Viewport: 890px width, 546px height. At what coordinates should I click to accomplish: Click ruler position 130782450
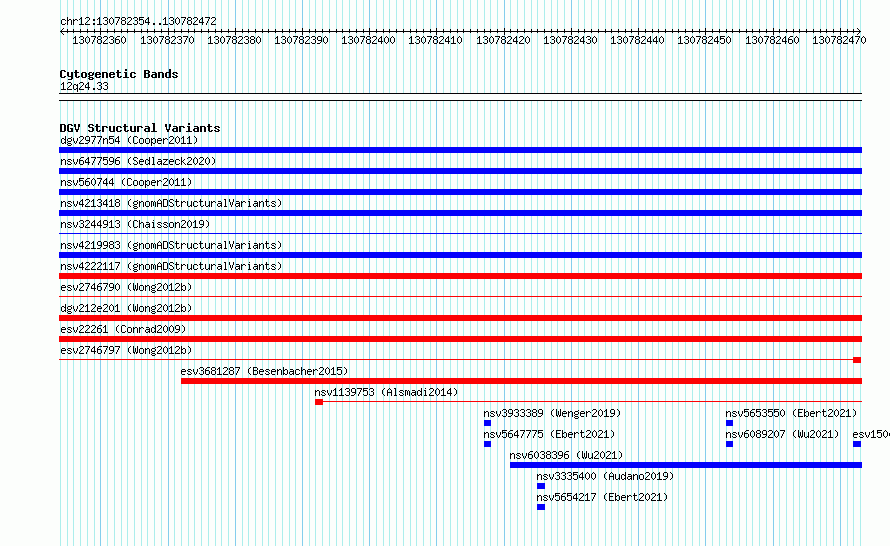pyautogui.click(x=704, y=40)
